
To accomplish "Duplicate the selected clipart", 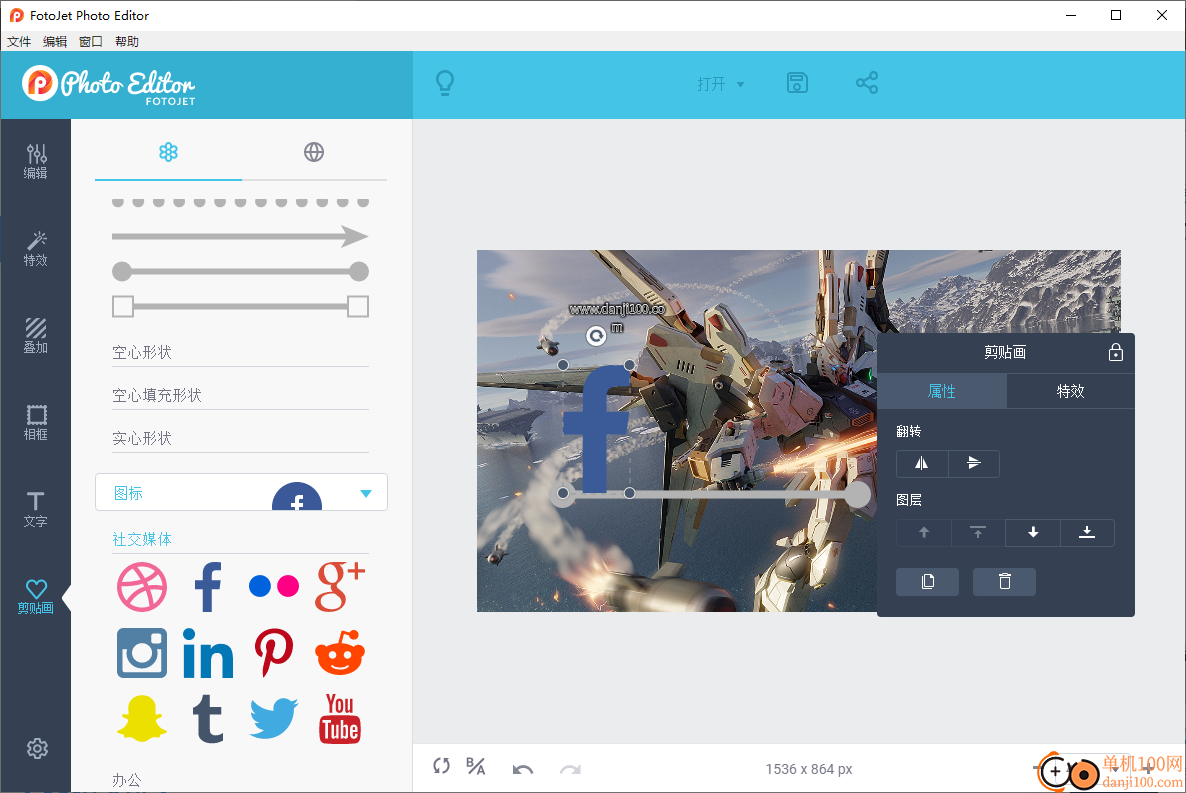I will 927,581.
